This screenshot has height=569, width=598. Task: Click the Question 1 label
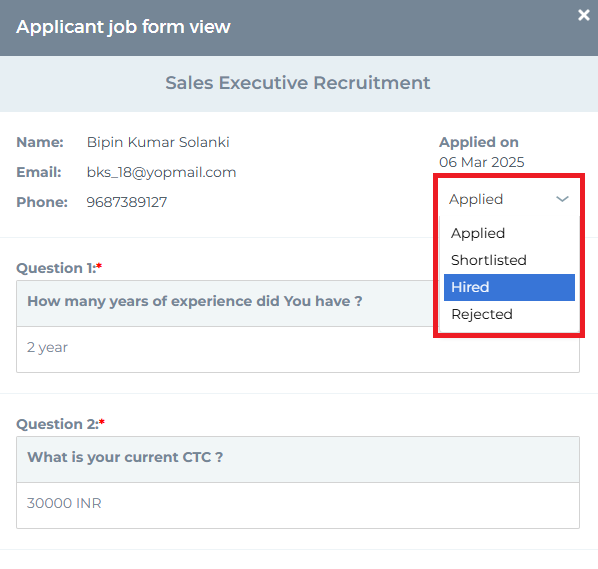tap(59, 268)
